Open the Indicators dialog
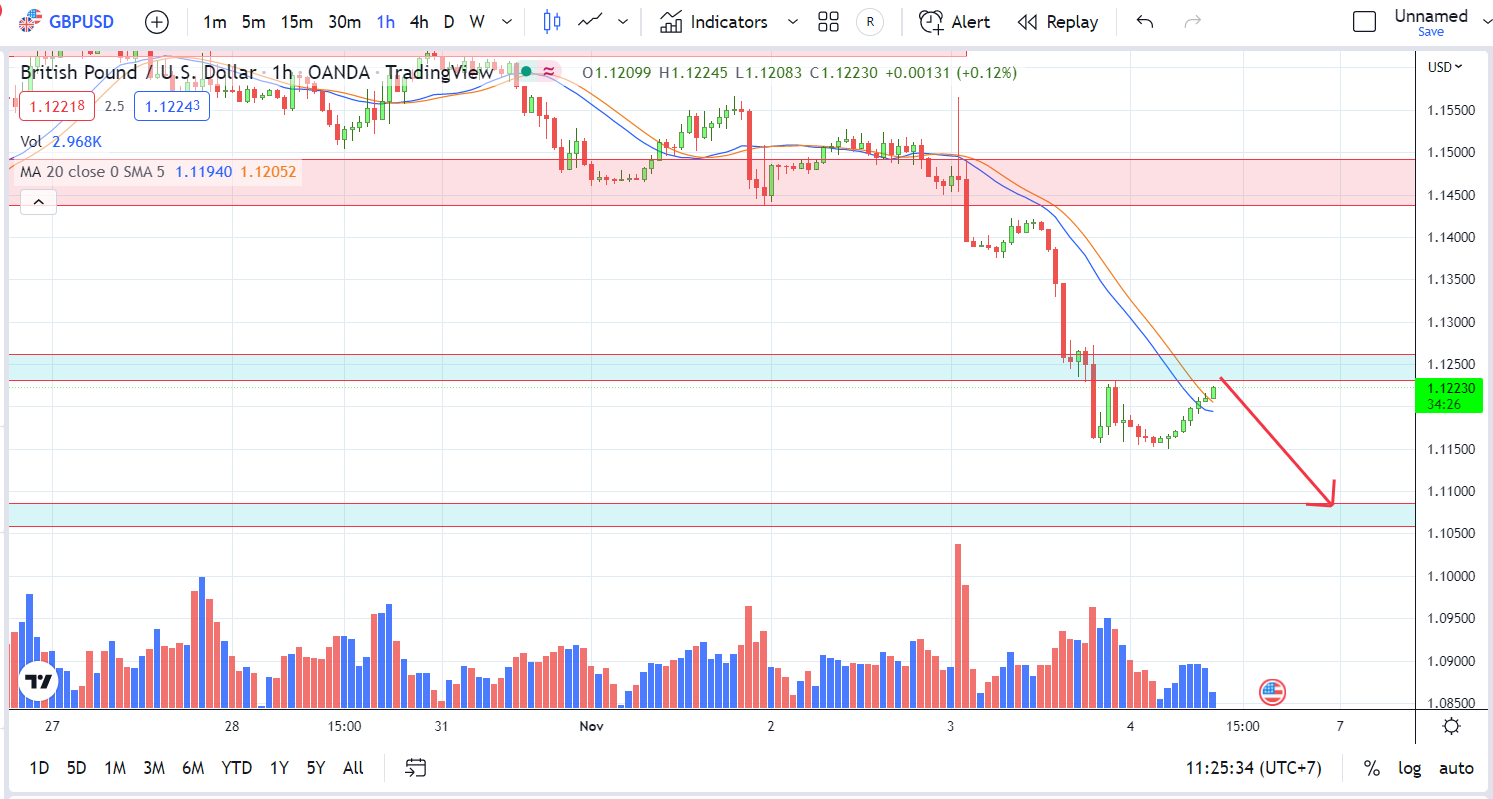The width and height of the screenshot is (1493, 799). 714,21
